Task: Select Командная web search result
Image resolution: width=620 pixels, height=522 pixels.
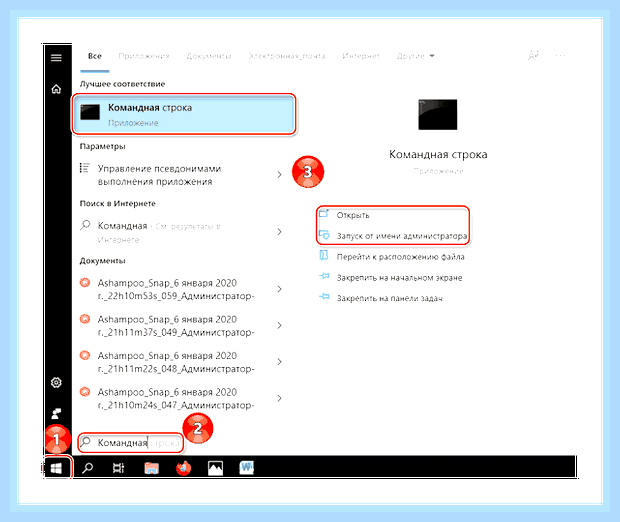Action: (159, 233)
